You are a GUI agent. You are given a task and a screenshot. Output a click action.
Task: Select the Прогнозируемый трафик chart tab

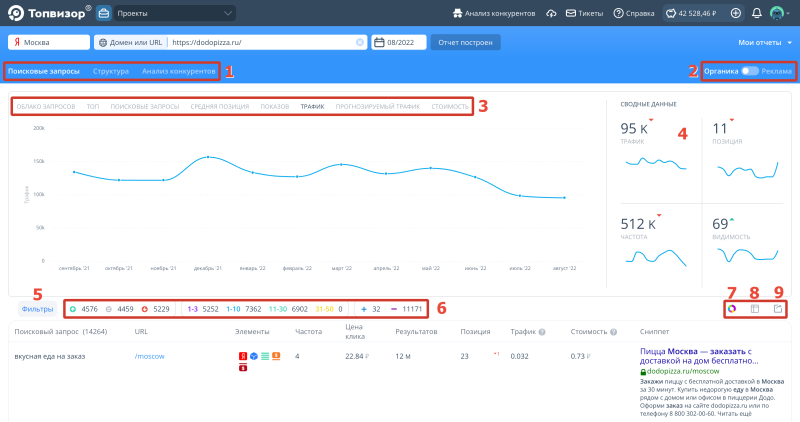tap(378, 105)
